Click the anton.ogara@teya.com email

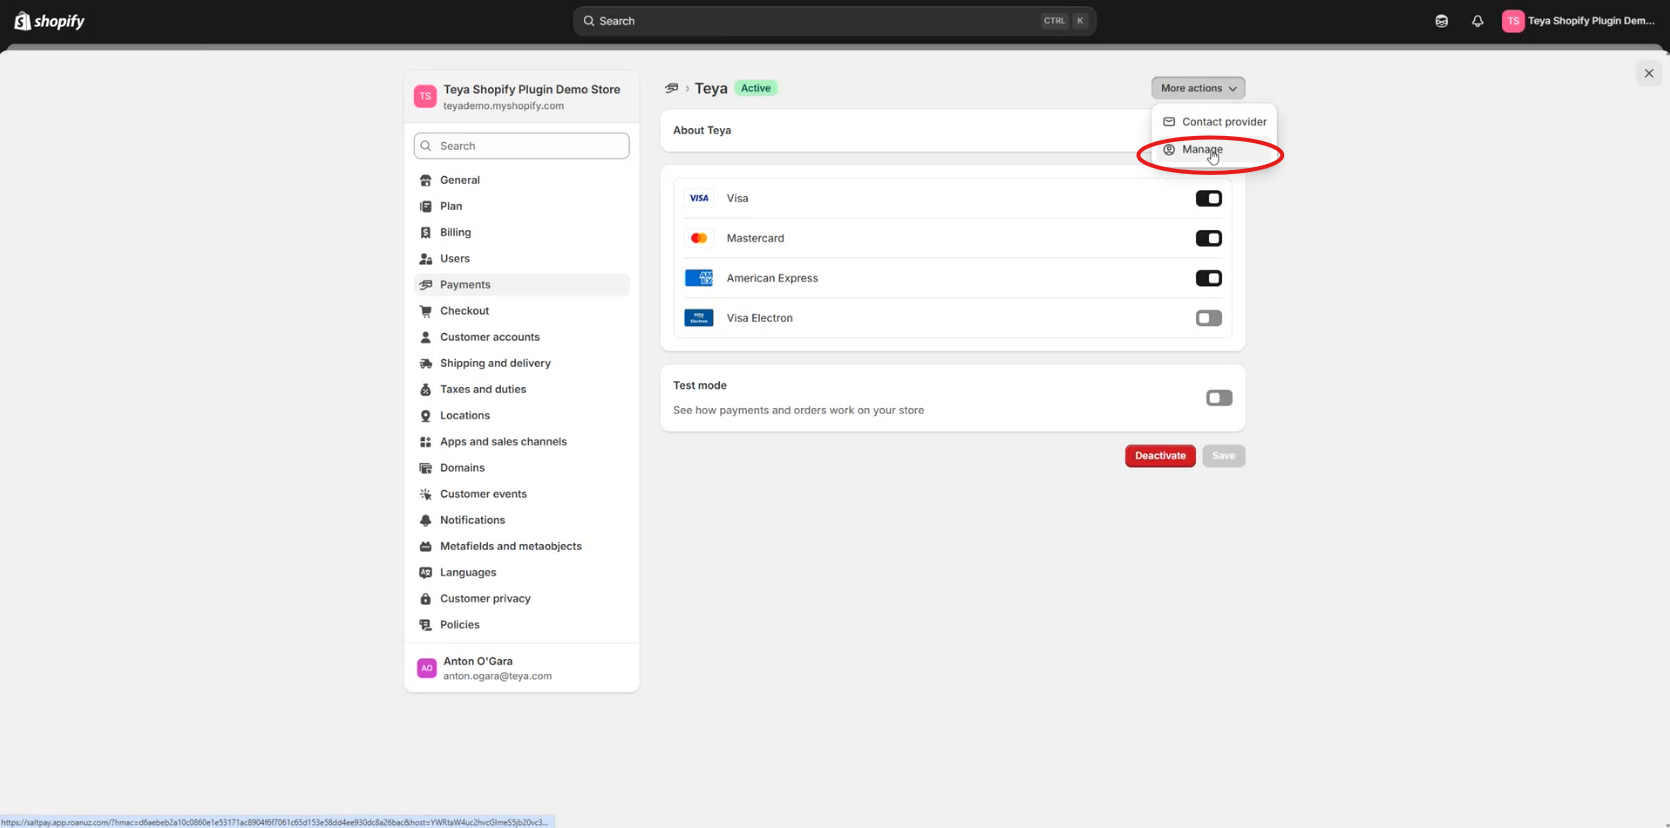498,676
